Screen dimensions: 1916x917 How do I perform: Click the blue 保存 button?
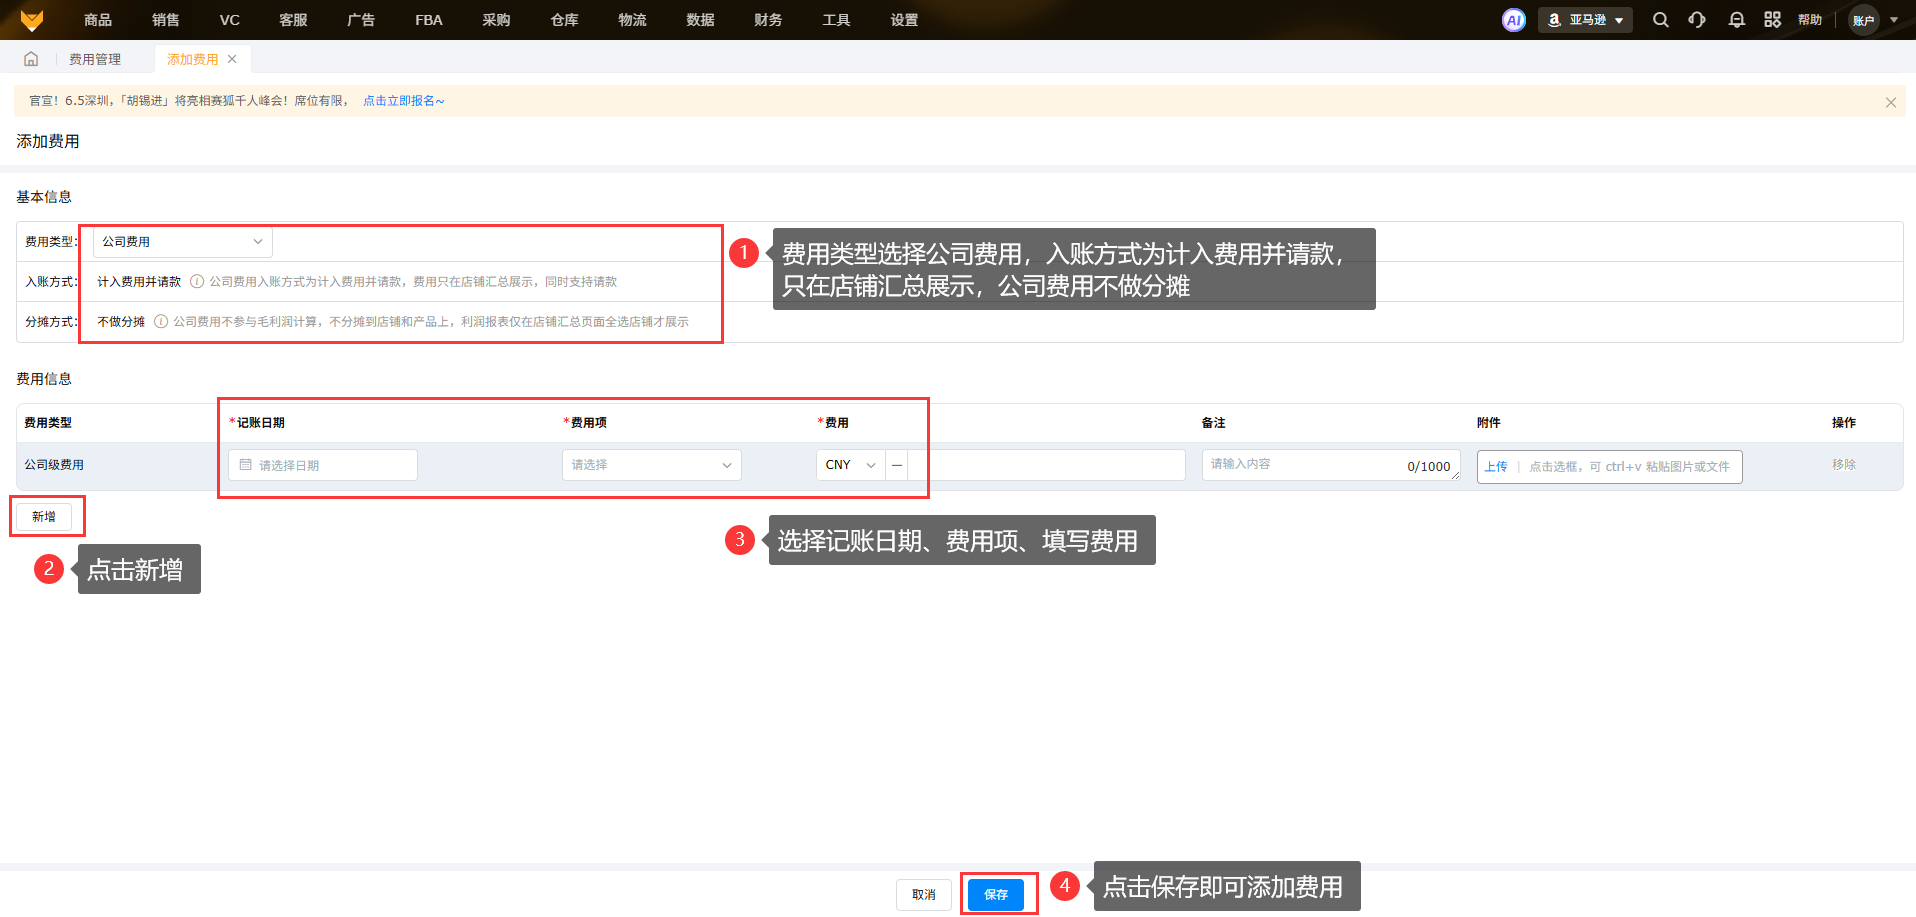point(996,894)
